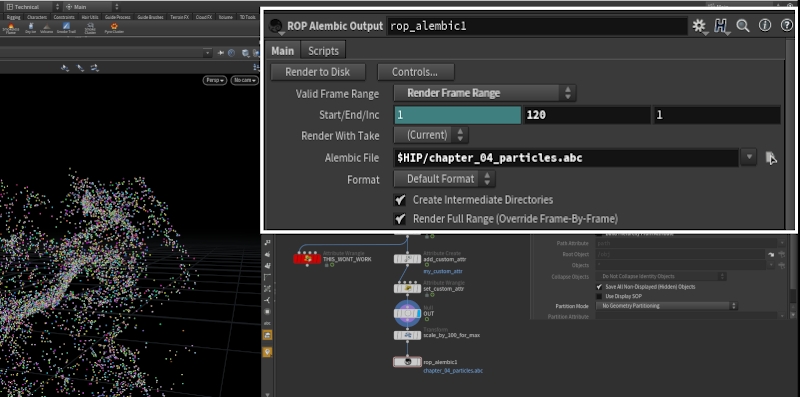Image resolution: width=800 pixels, height=397 pixels.
Task: Click the rop_alembic1 node in network
Action: point(407,362)
